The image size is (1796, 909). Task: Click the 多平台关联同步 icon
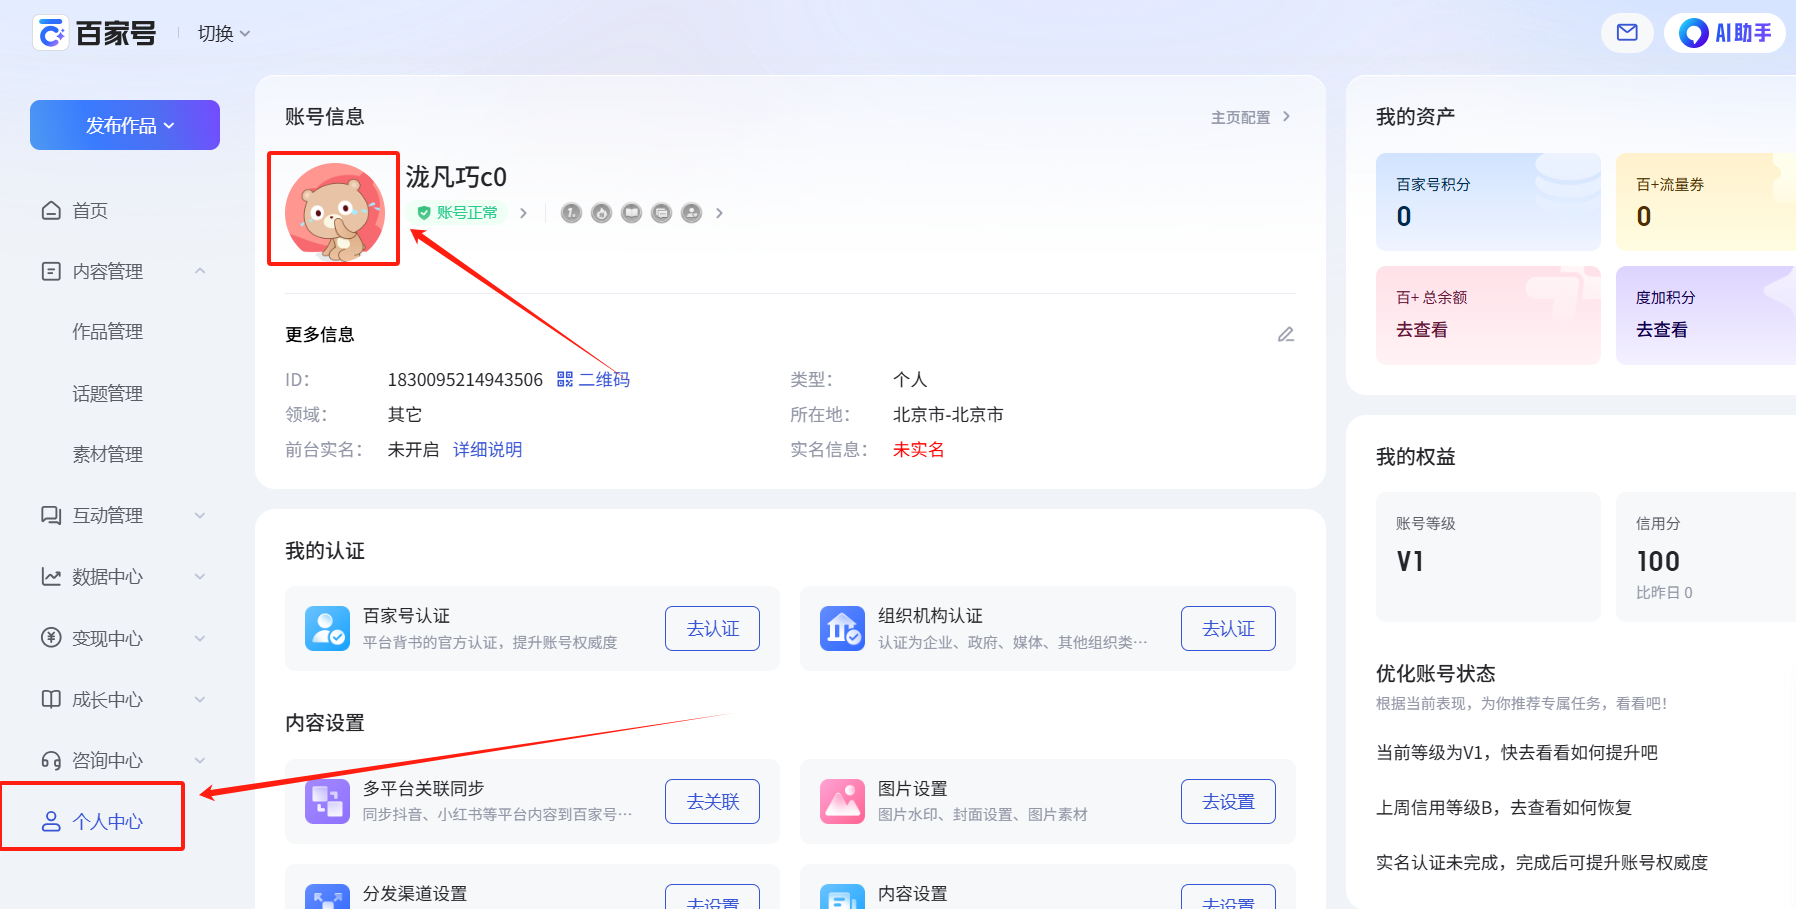tap(327, 801)
